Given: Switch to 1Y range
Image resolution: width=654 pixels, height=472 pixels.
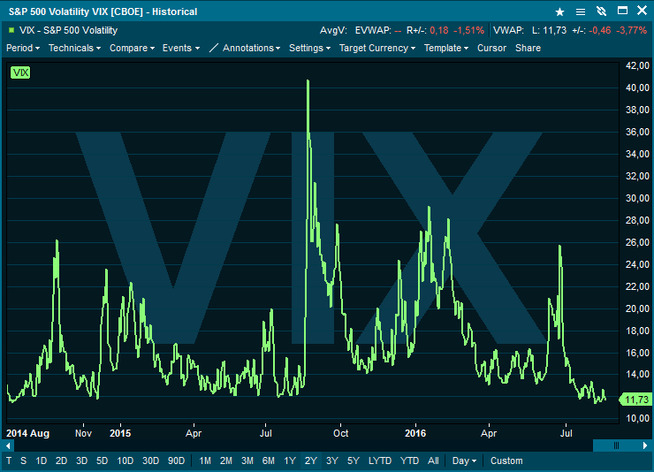Looking at the screenshot, I should point(290,461).
